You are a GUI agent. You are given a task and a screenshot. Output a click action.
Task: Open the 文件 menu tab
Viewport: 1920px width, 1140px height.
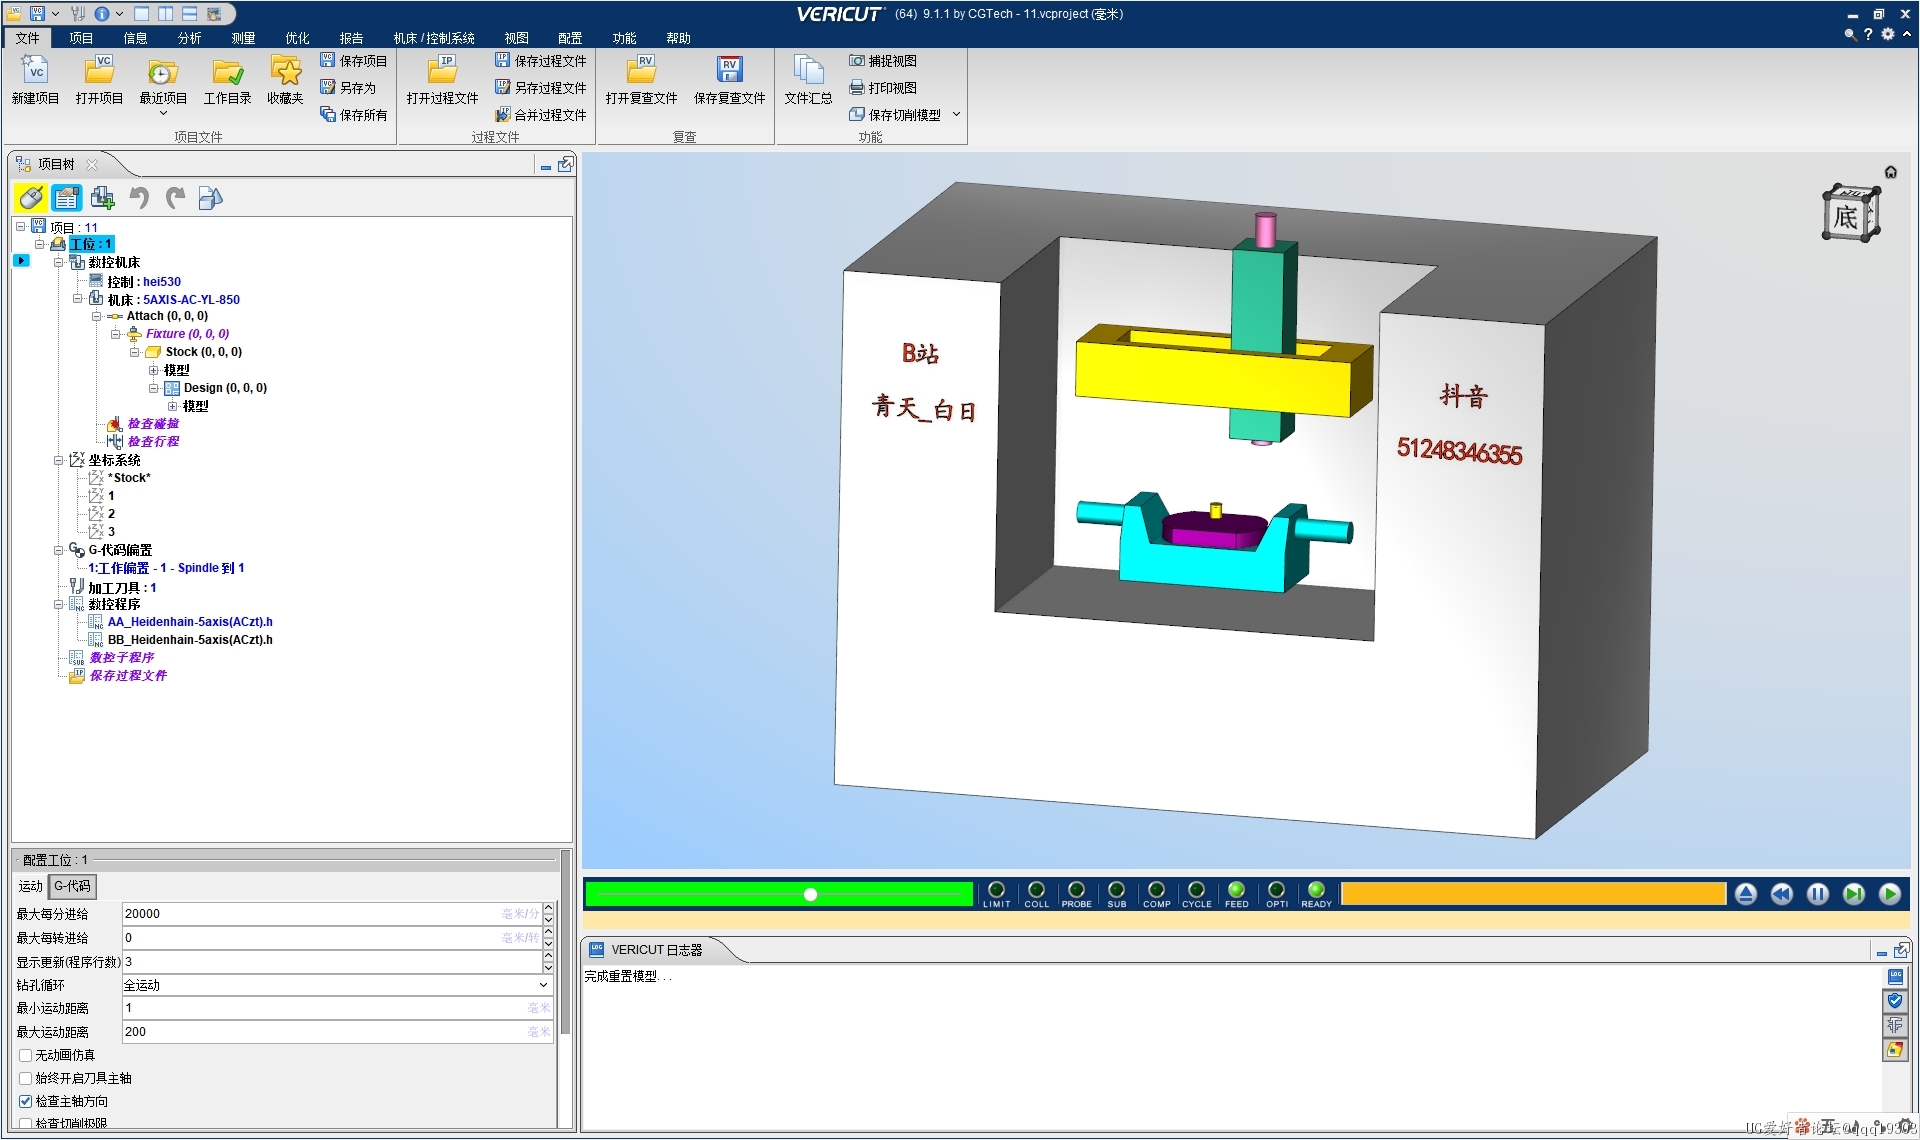coord(28,38)
